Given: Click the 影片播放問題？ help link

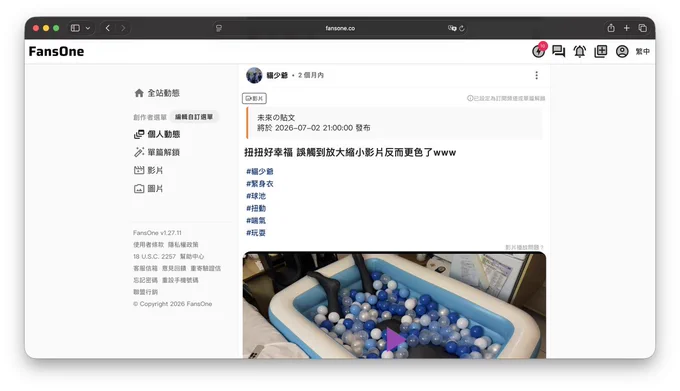Looking at the screenshot, I should 524,247.
